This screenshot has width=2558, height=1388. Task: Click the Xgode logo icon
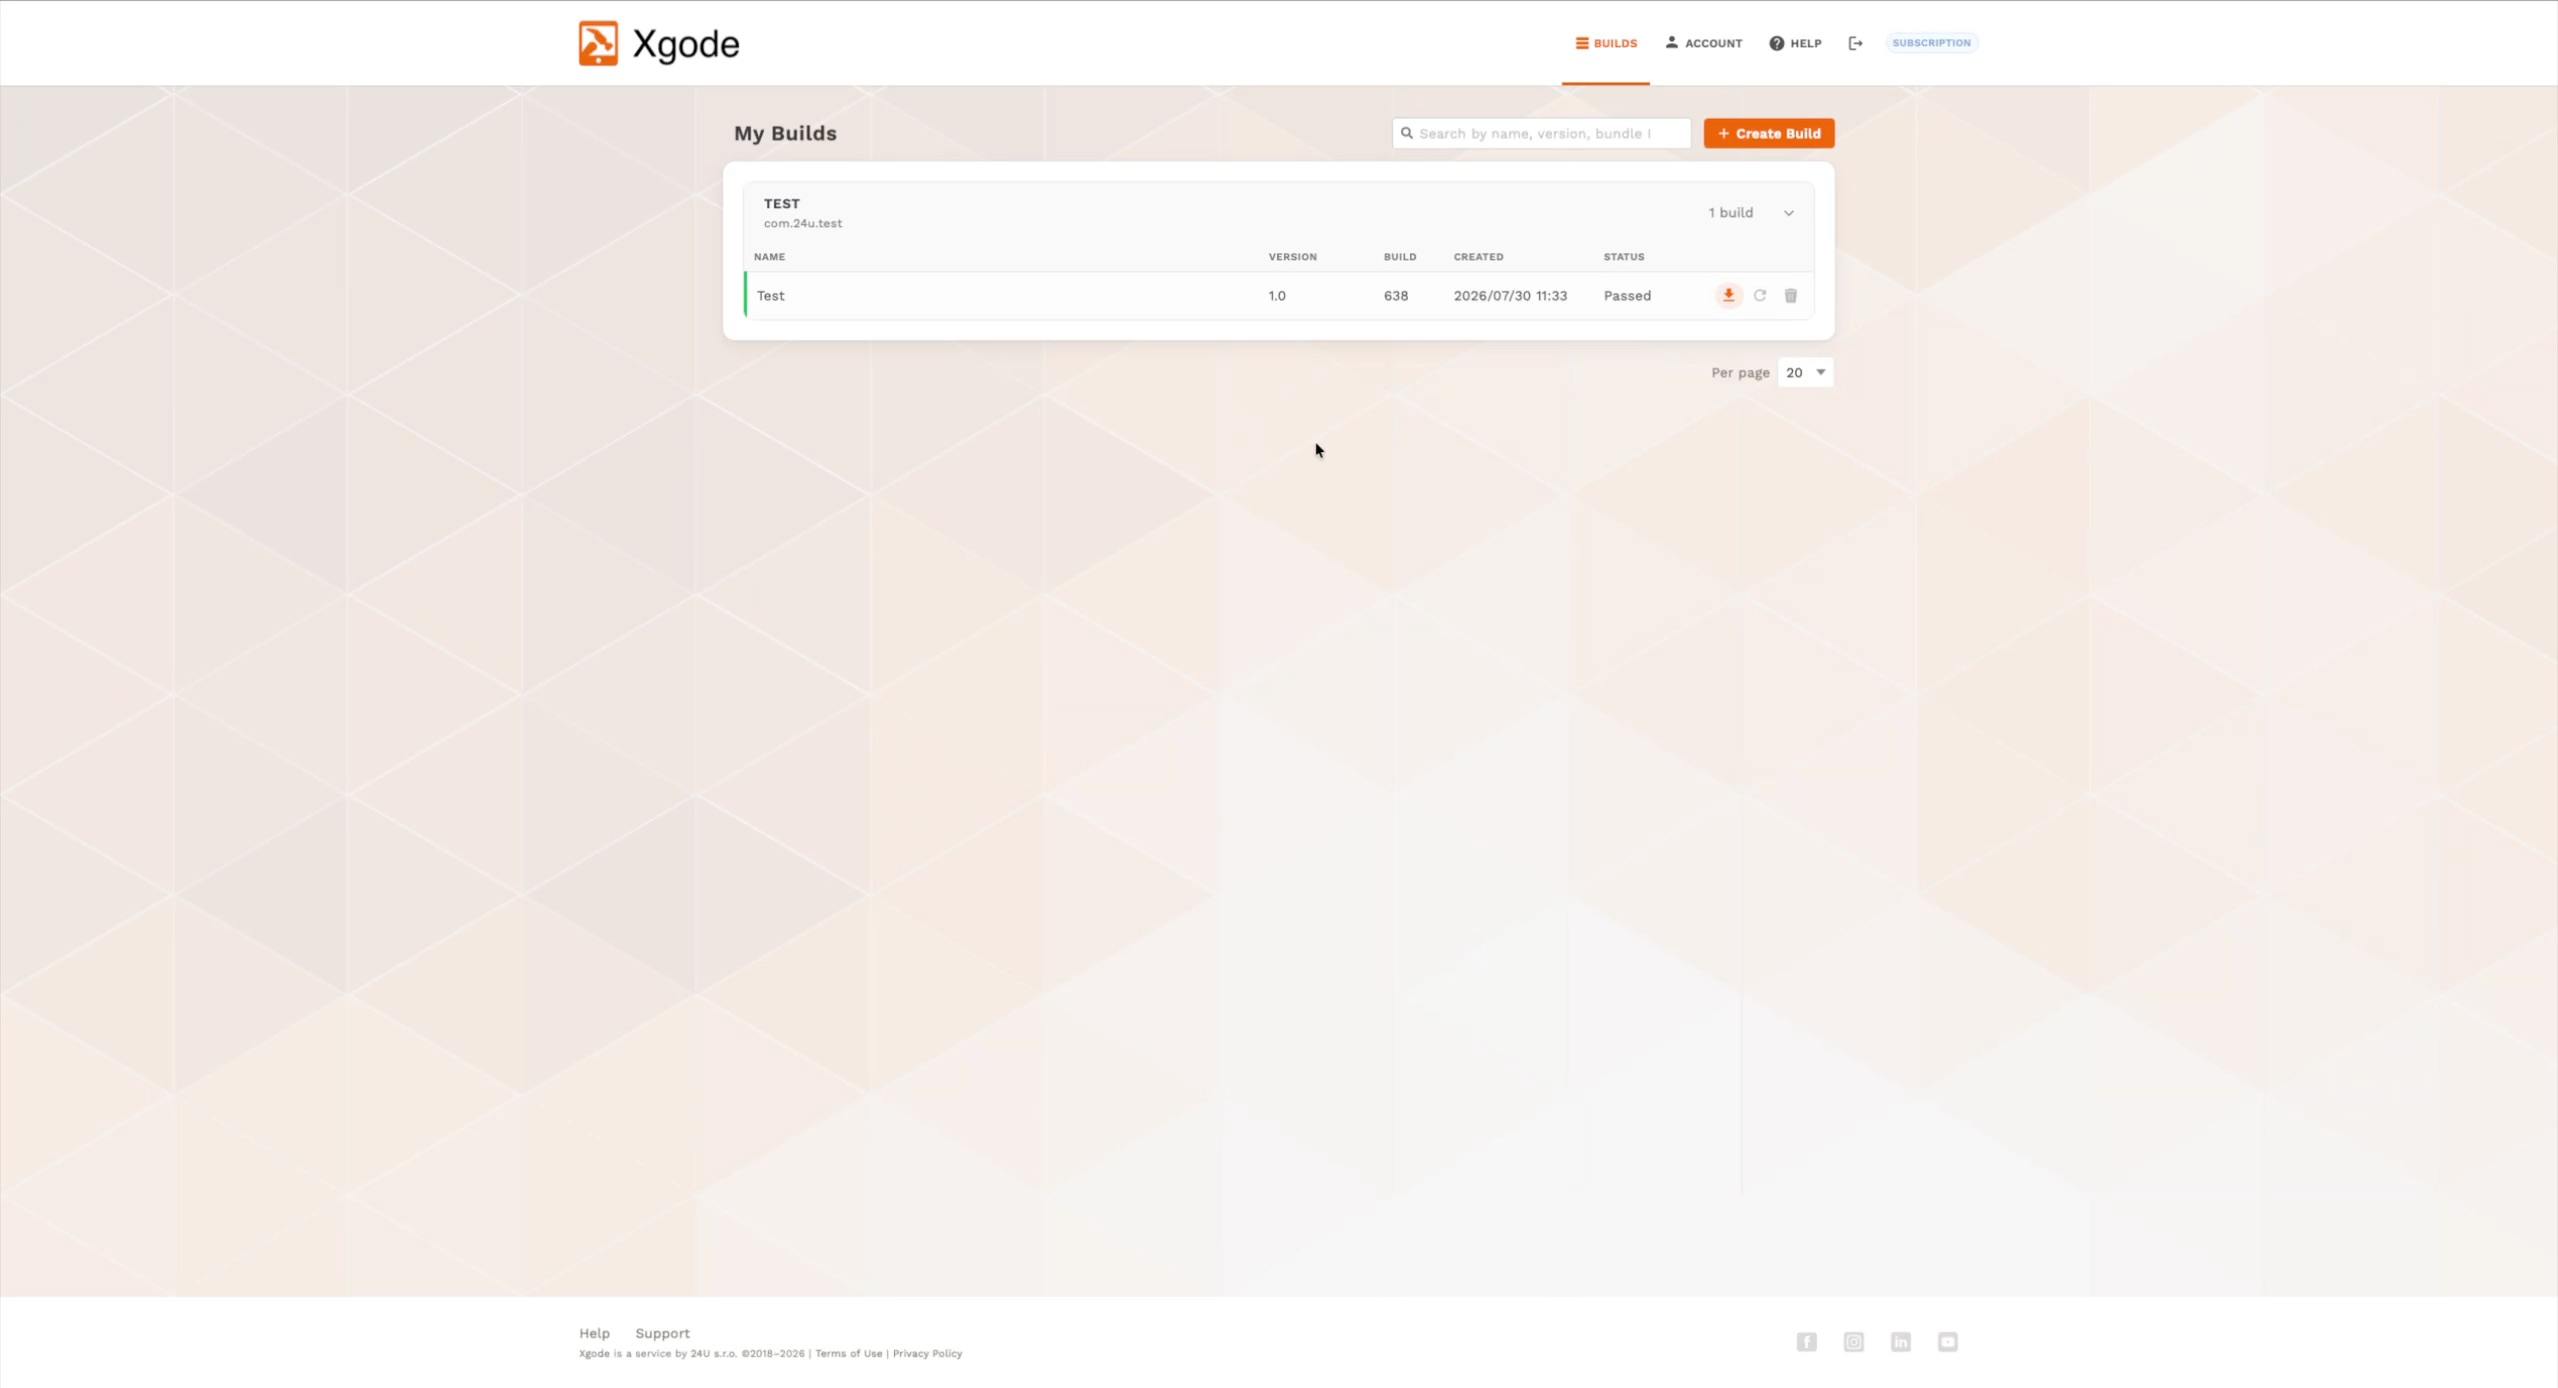point(598,43)
